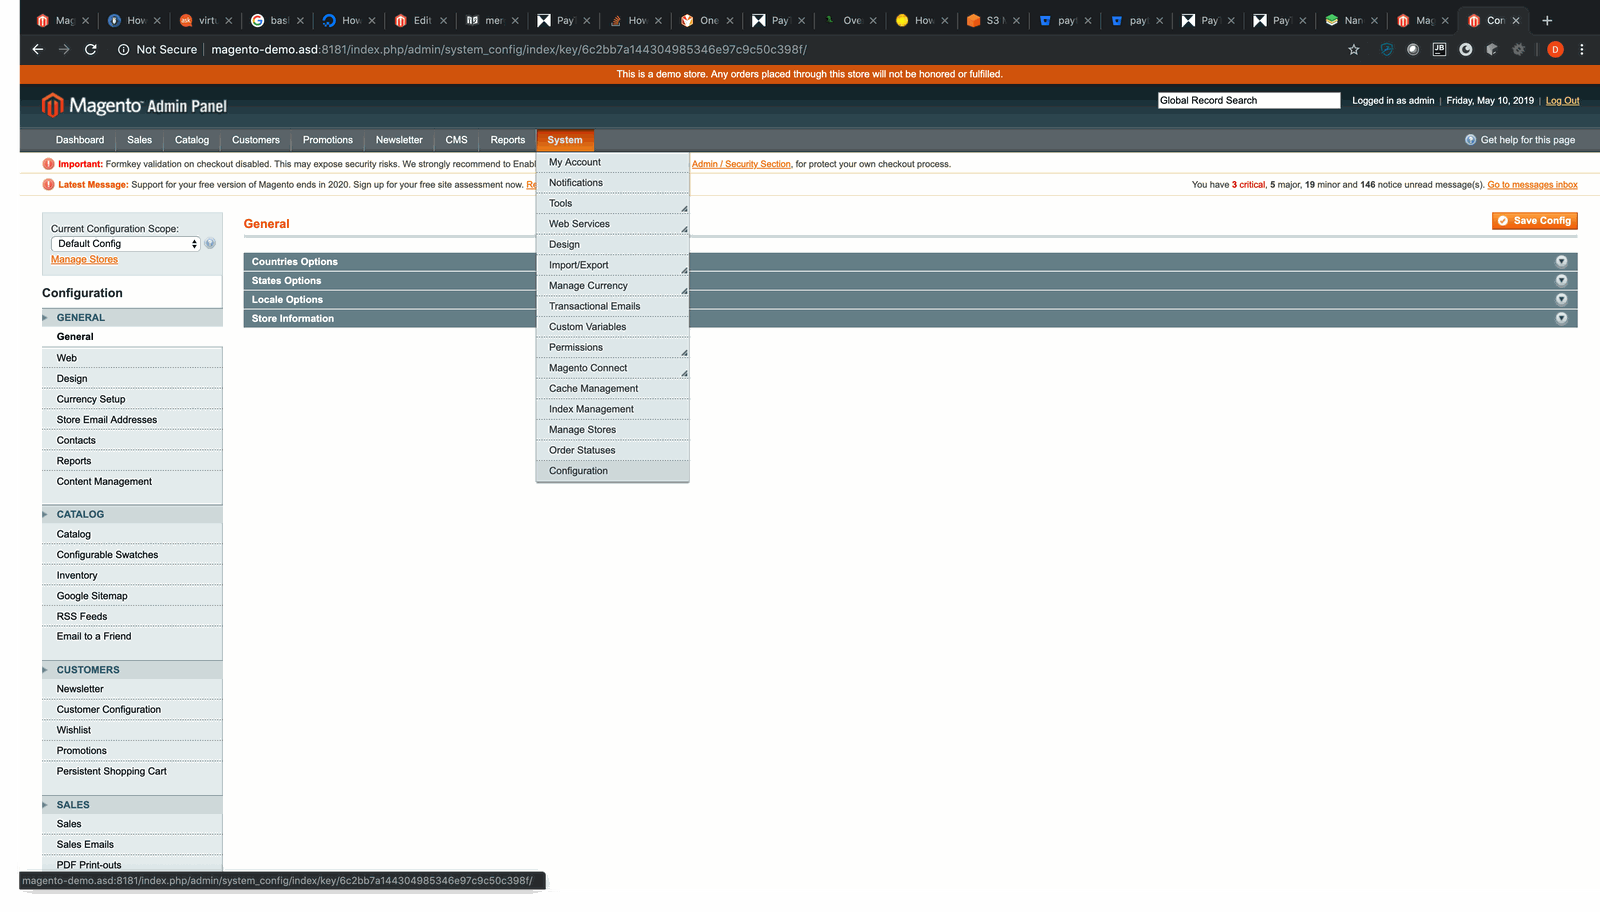Expand the States Options section
1600x912 pixels.
[x=910, y=280]
